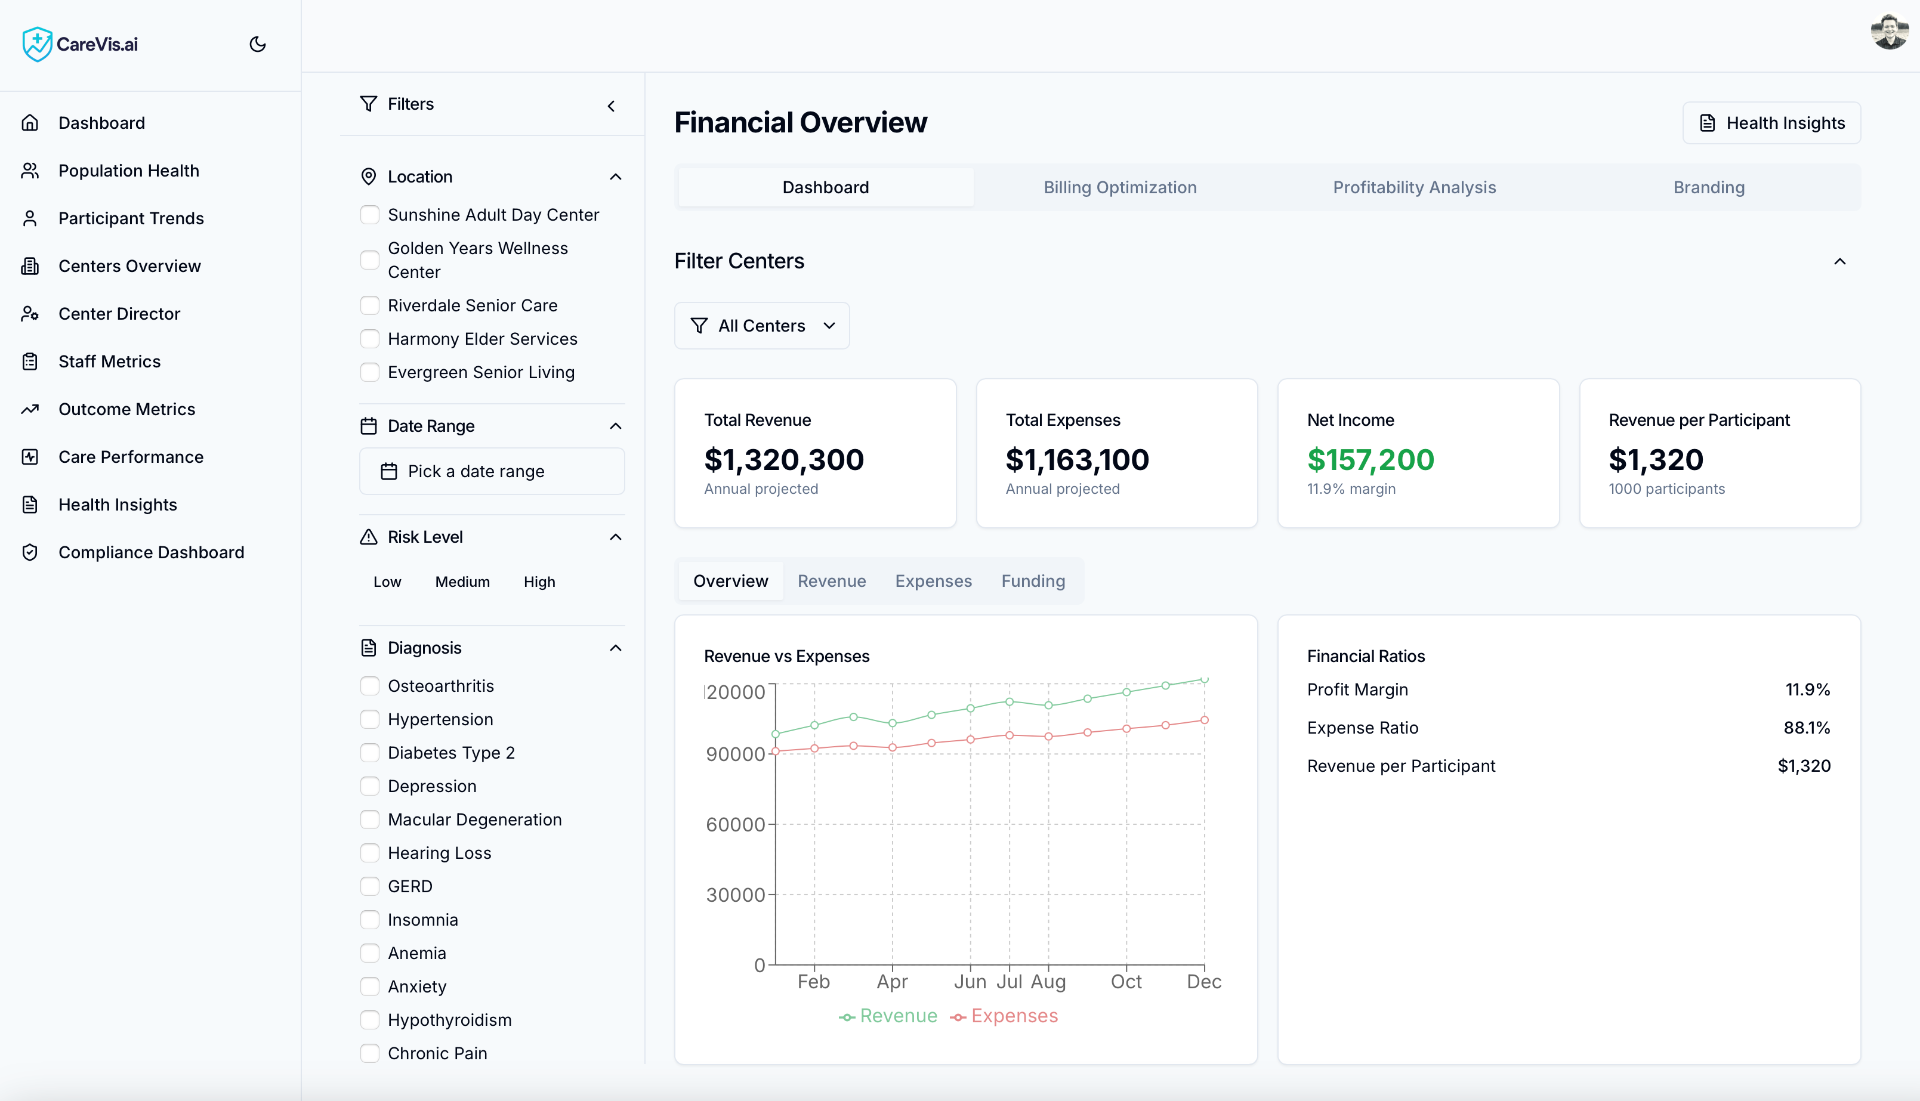Collapse the Diagnosis section chevron

[616, 648]
